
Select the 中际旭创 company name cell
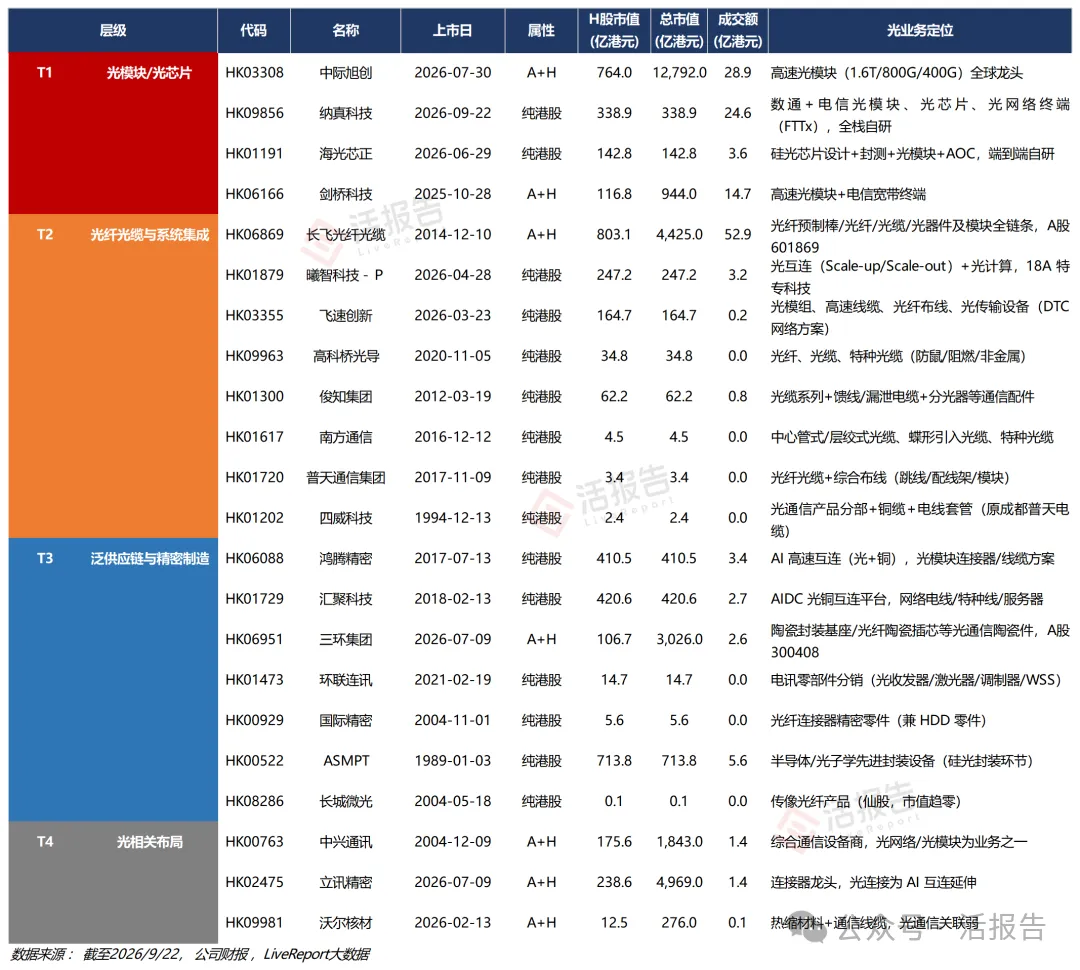click(346, 73)
